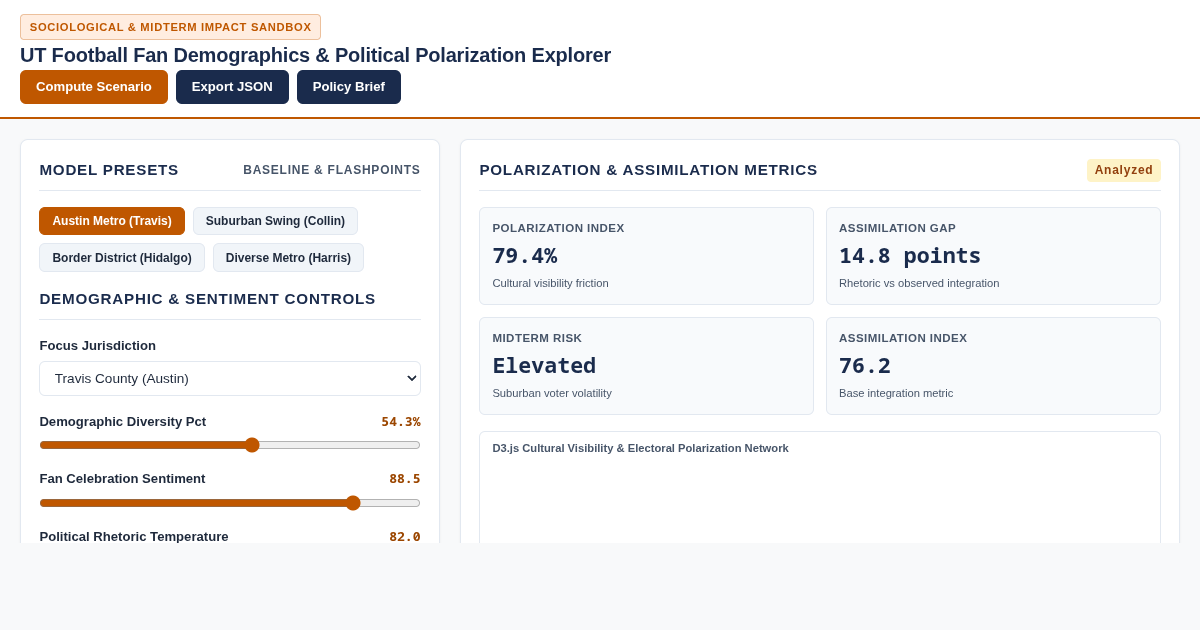Image resolution: width=1200 pixels, height=630 pixels.
Task: Open the Focus Jurisdiction dropdown
Action: (x=230, y=378)
